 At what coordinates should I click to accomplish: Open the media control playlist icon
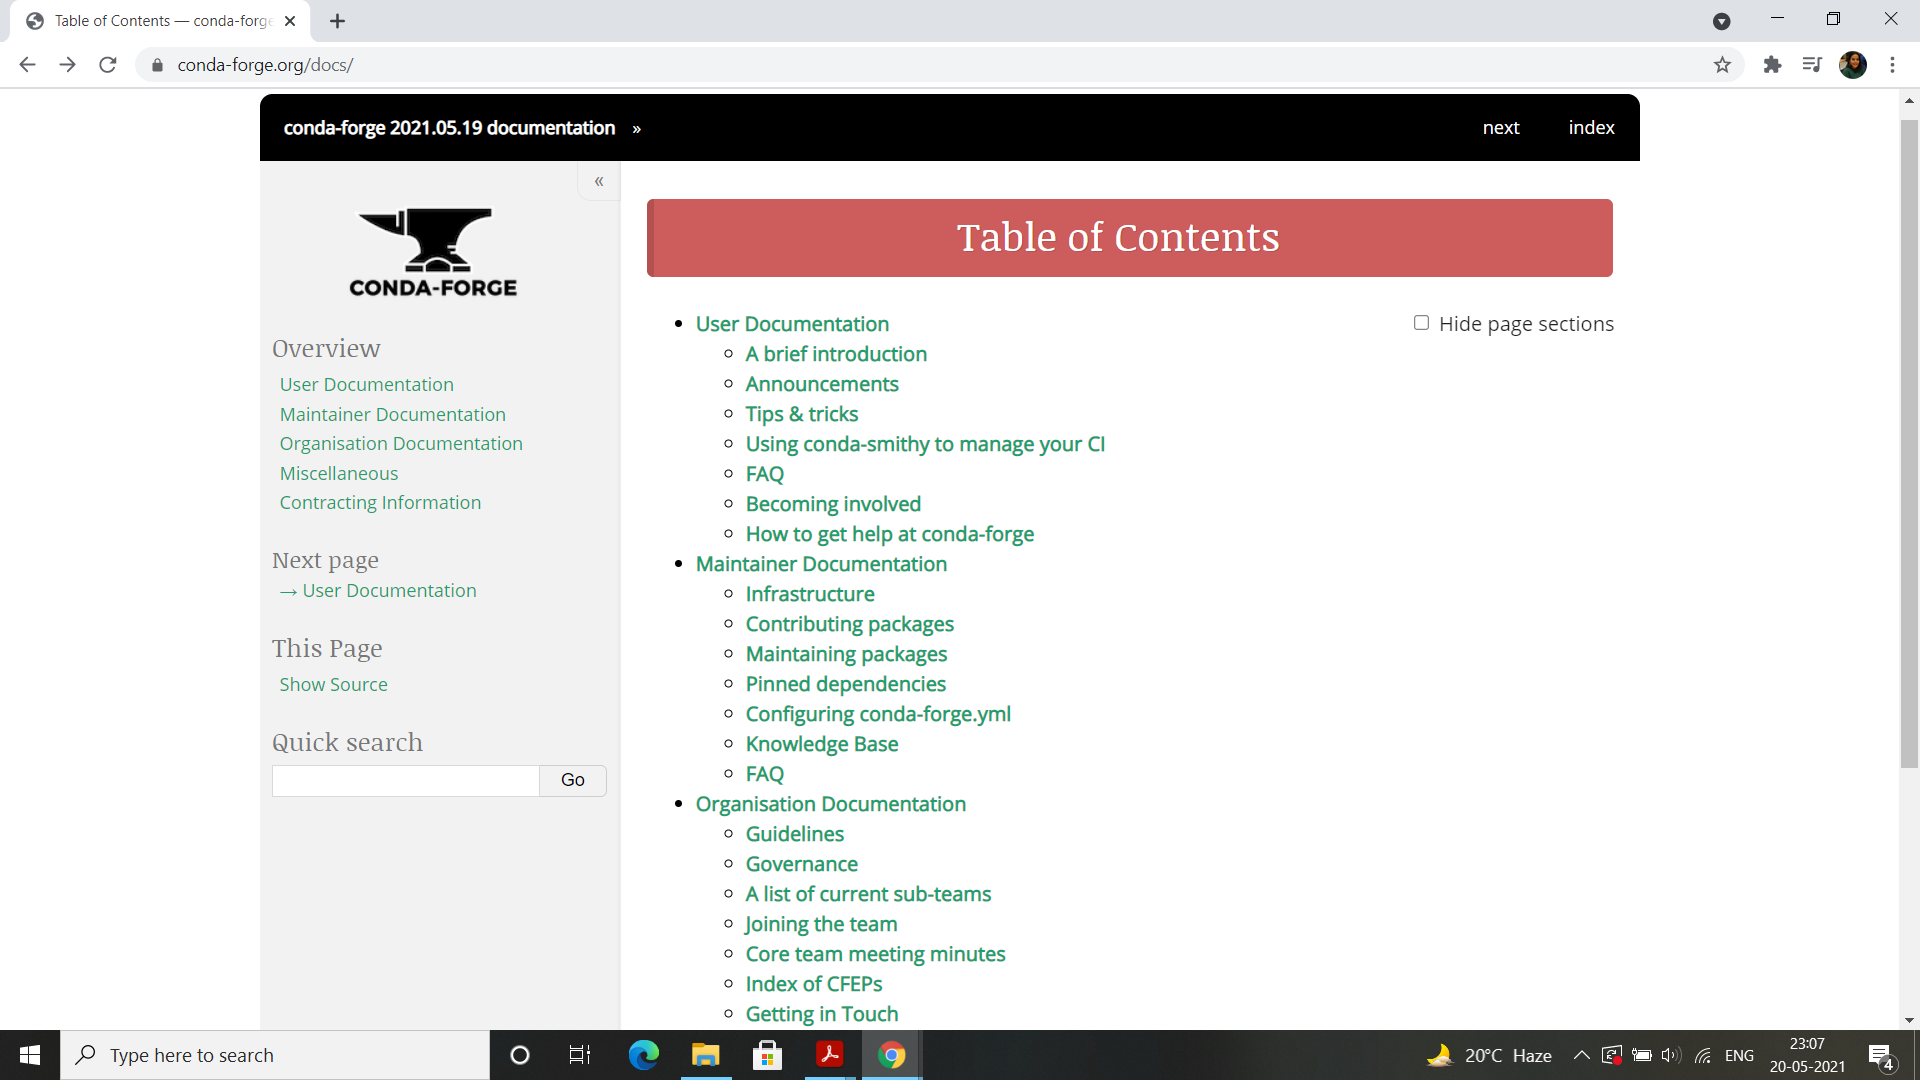1812,65
